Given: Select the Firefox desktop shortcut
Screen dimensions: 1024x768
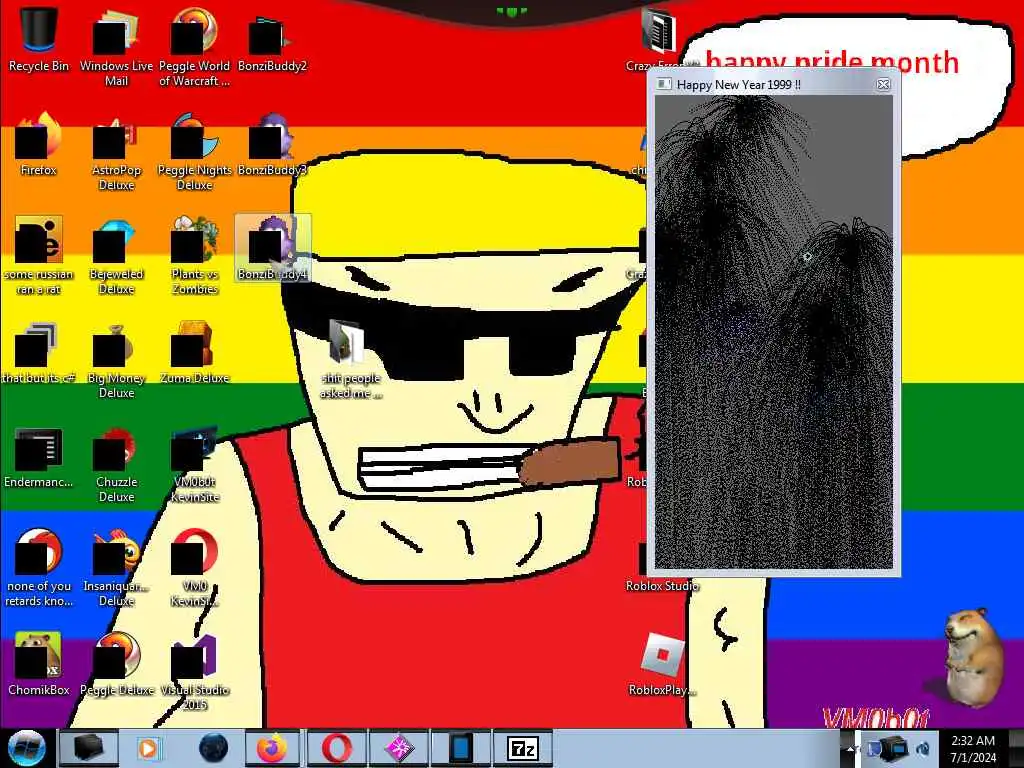Looking at the screenshot, I should [x=39, y=145].
